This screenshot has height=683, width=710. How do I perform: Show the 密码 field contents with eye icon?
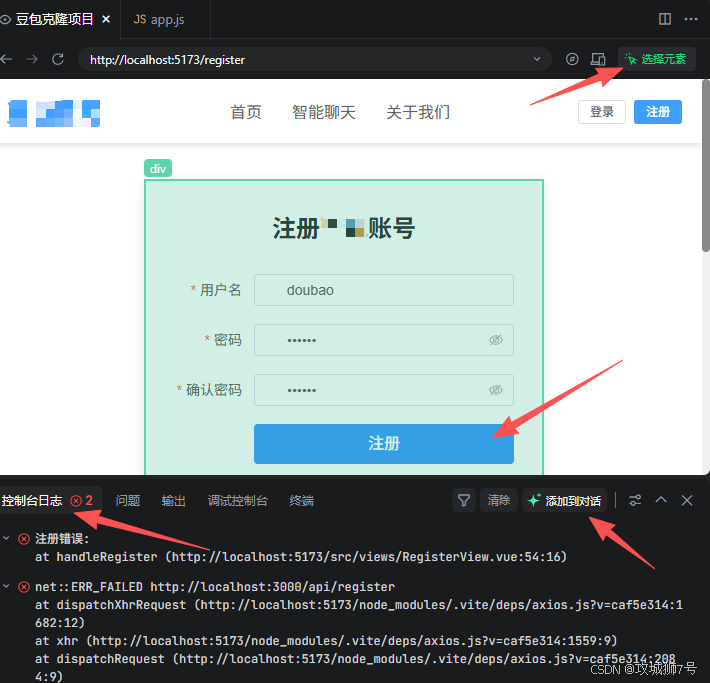[x=496, y=340]
